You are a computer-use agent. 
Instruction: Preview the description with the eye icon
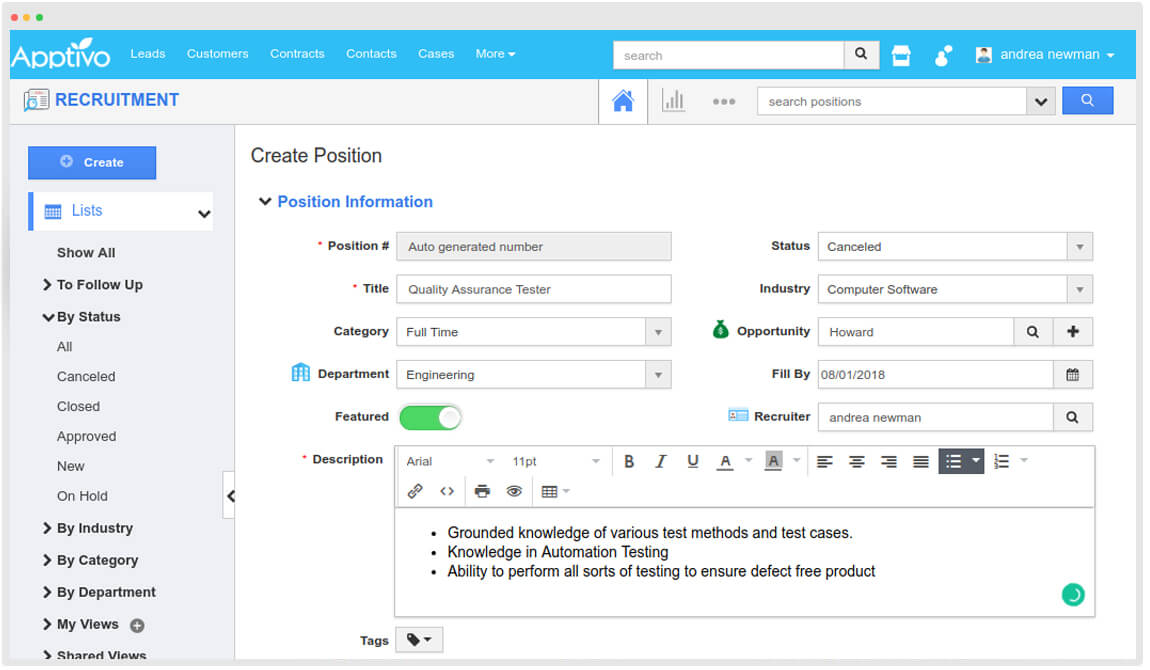[514, 491]
